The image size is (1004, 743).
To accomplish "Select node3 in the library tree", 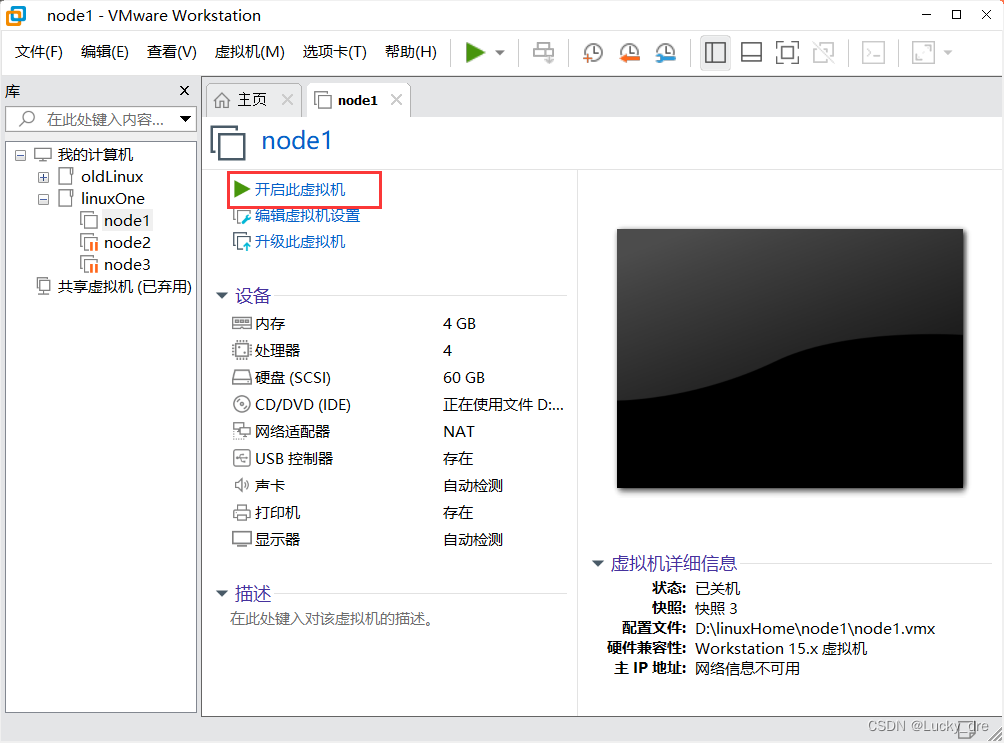I will pyautogui.click(x=127, y=265).
